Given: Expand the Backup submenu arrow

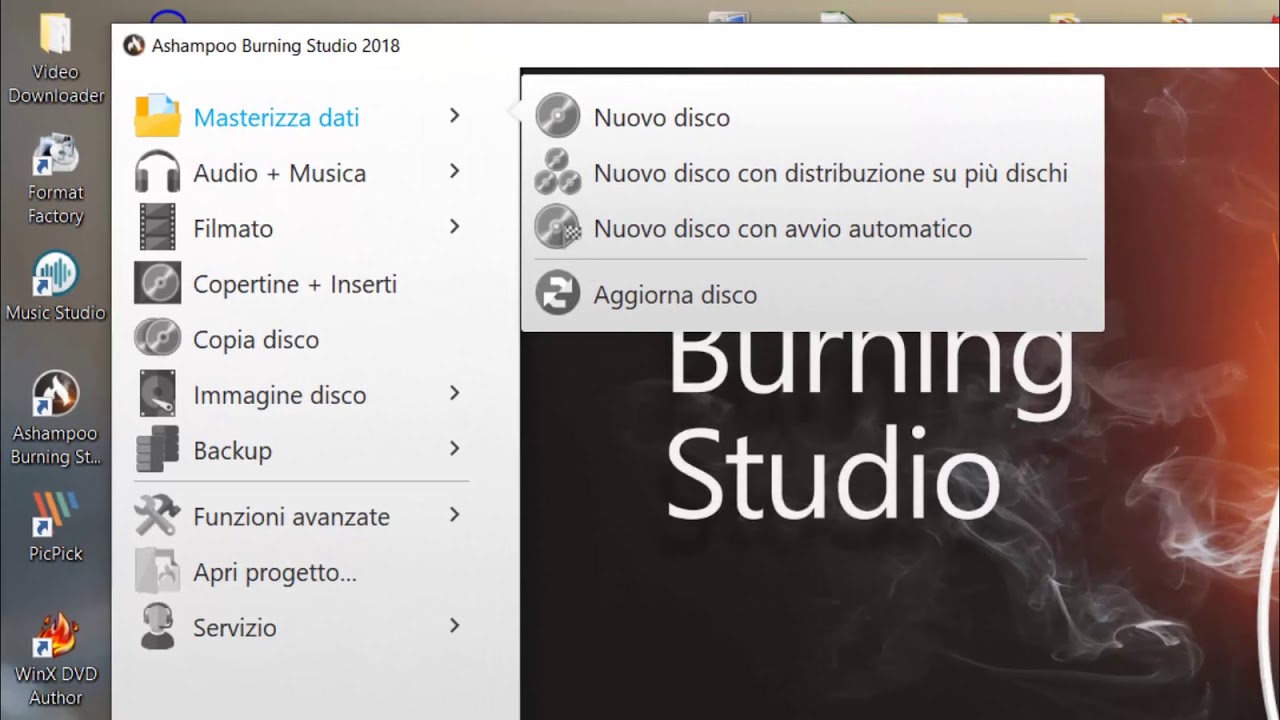Looking at the screenshot, I should pyautogui.click(x=454, y=449).
